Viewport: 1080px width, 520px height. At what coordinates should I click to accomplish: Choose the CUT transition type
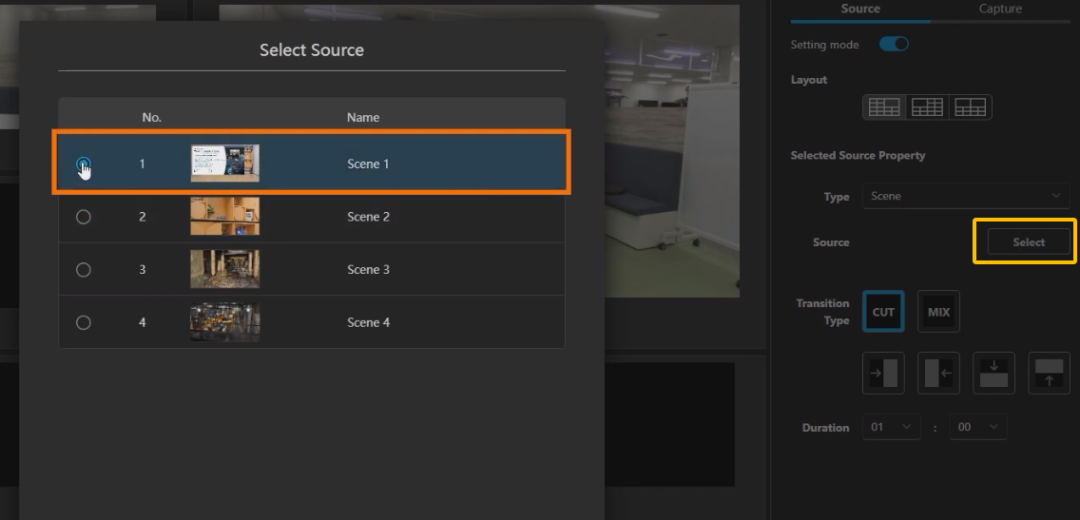[883, 311]
